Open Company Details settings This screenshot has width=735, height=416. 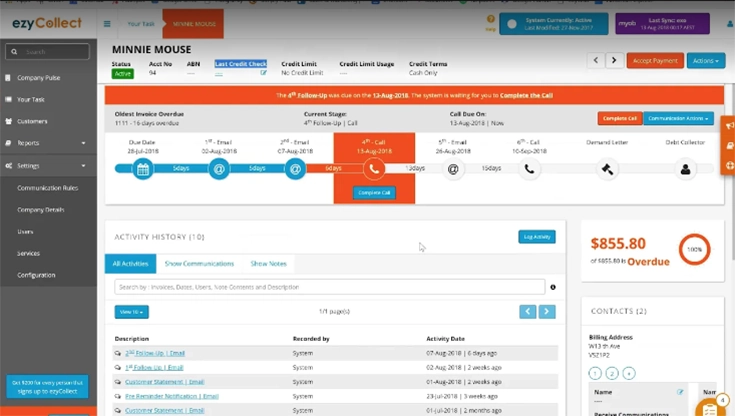pyautogui.click(x=41, y=210)
